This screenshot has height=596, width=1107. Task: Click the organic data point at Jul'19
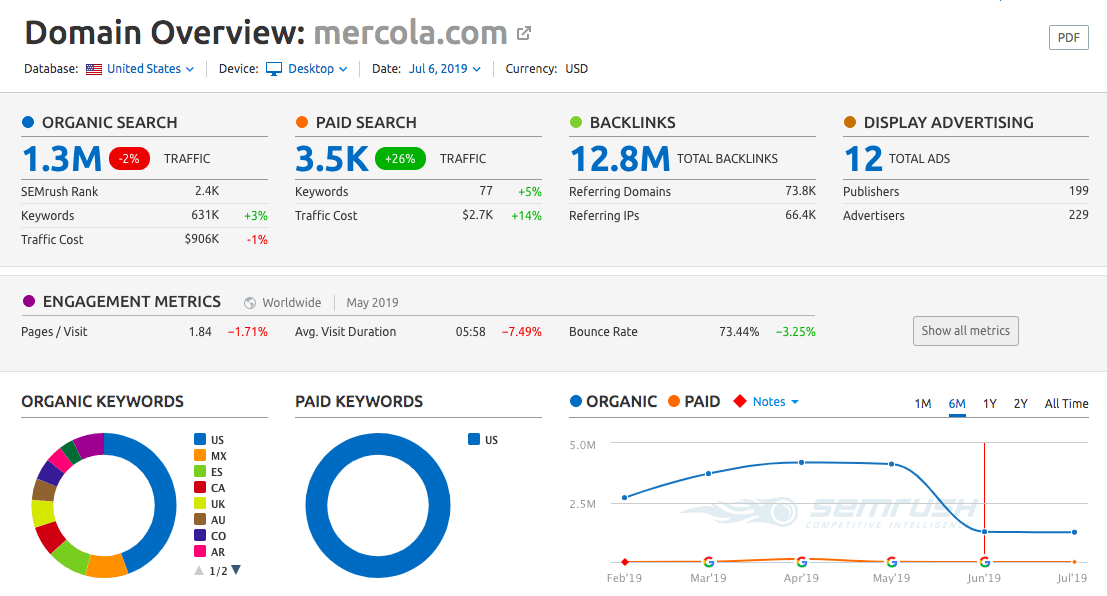[x=1075, y=532]
